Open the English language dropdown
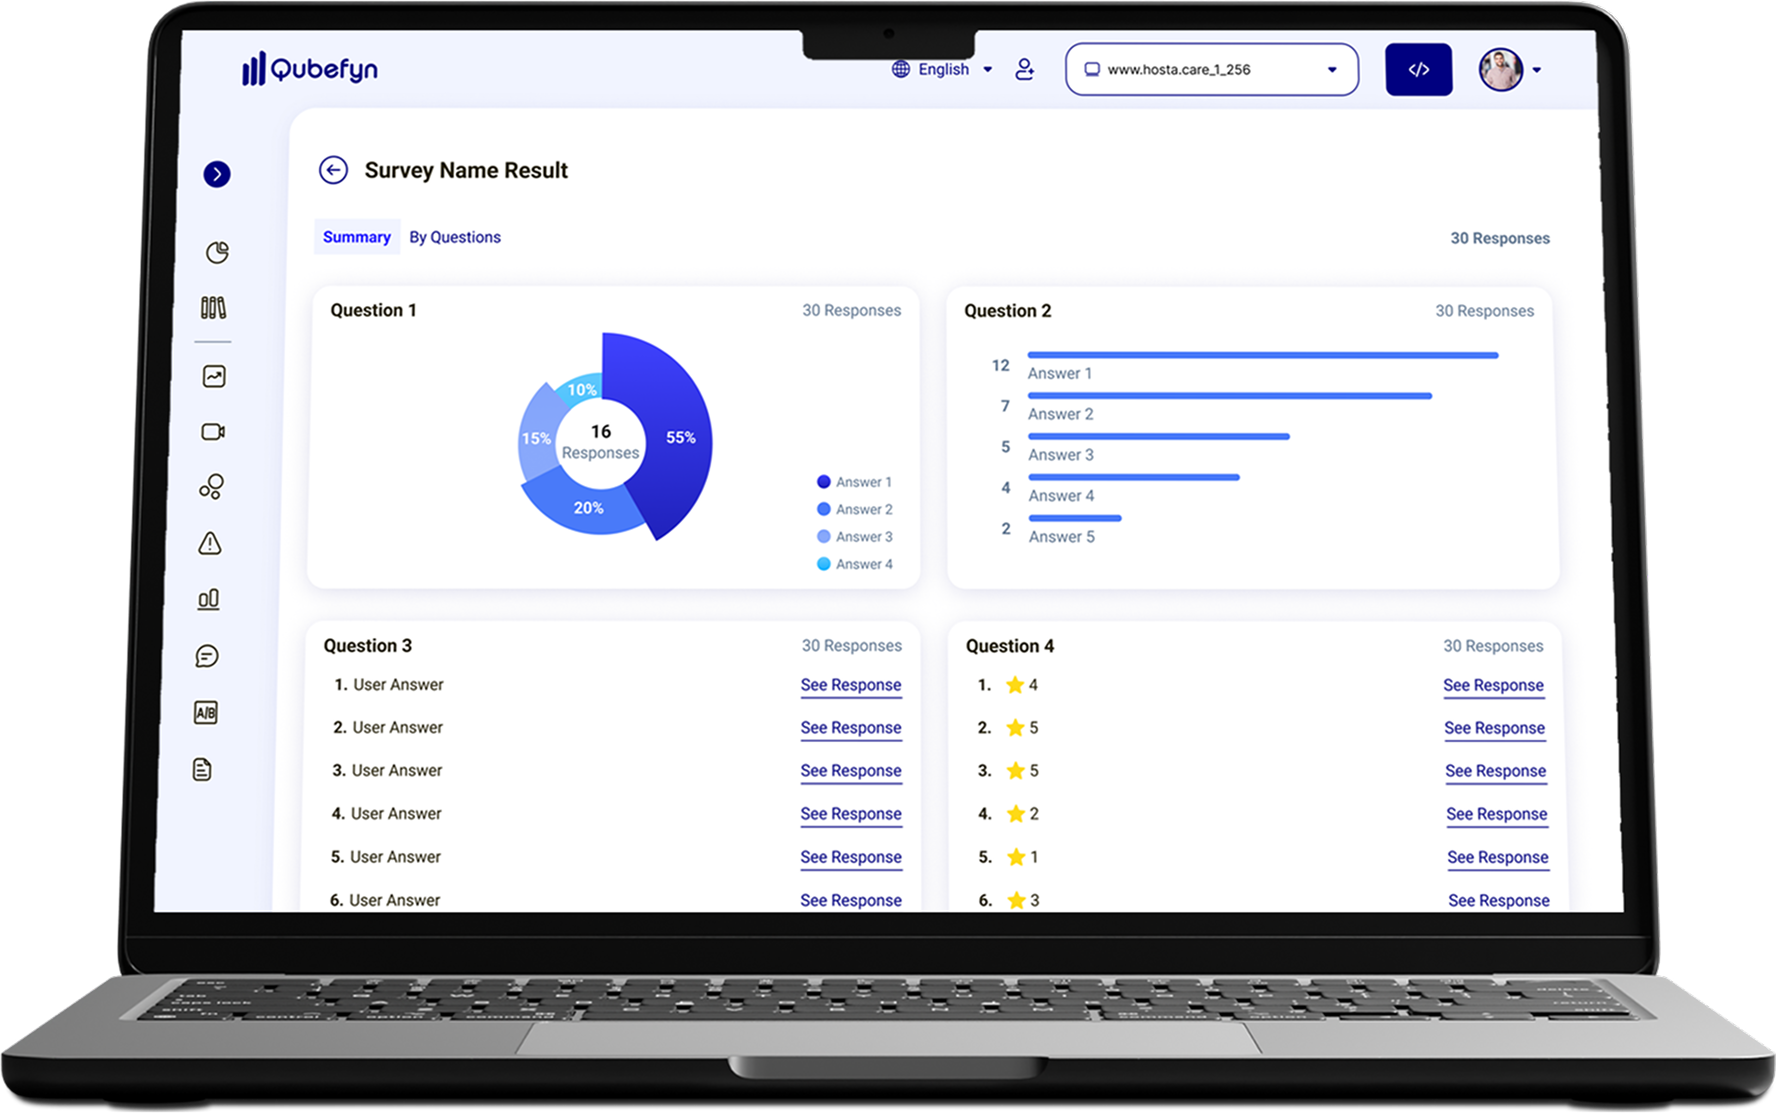The image size is (1777, 1113). tap(955, 69)
